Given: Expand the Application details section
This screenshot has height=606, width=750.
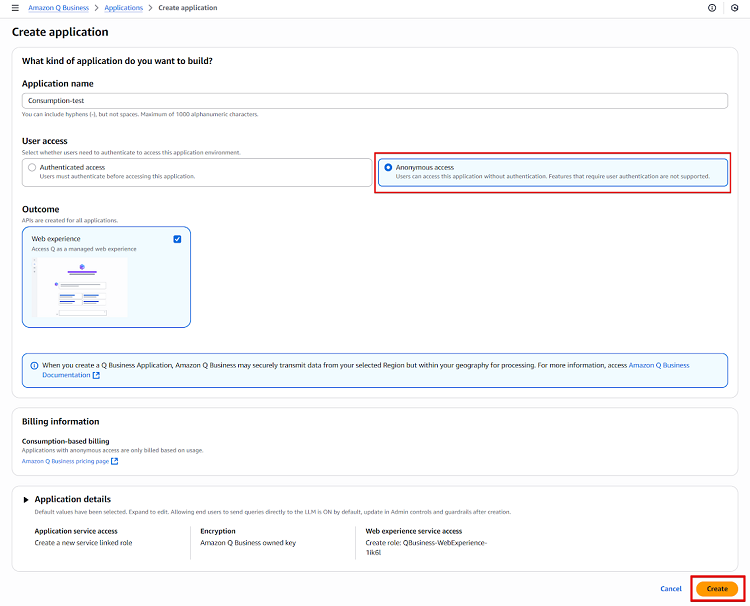Looking at the screenshot, I should point(26,499).
